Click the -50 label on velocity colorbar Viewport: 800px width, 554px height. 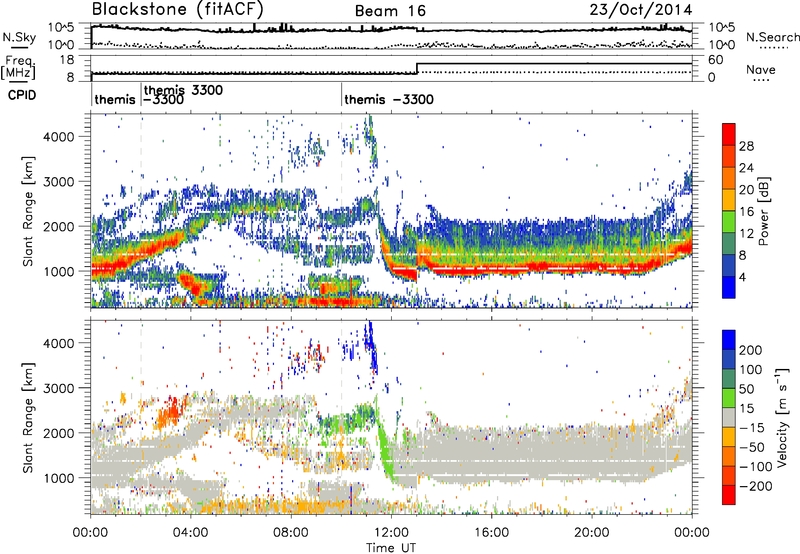752,447
